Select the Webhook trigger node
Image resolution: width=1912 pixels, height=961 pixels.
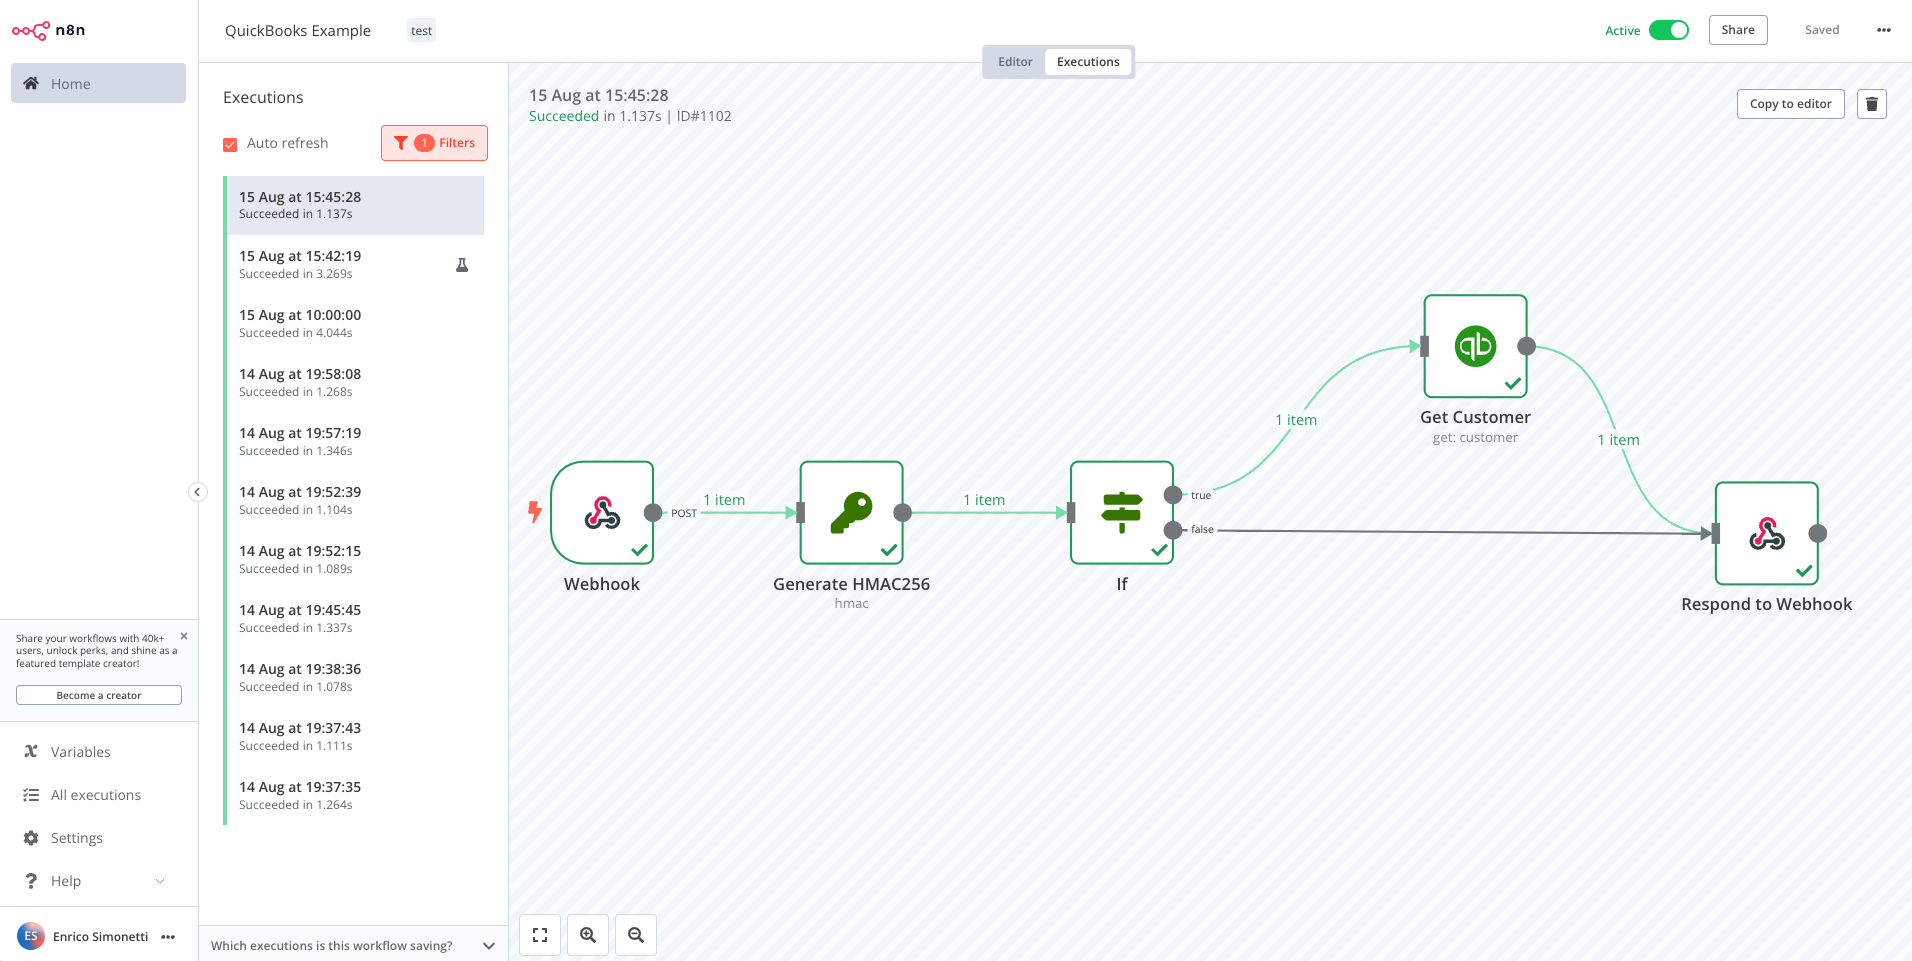pyautogui.click(x=602, y=513)
